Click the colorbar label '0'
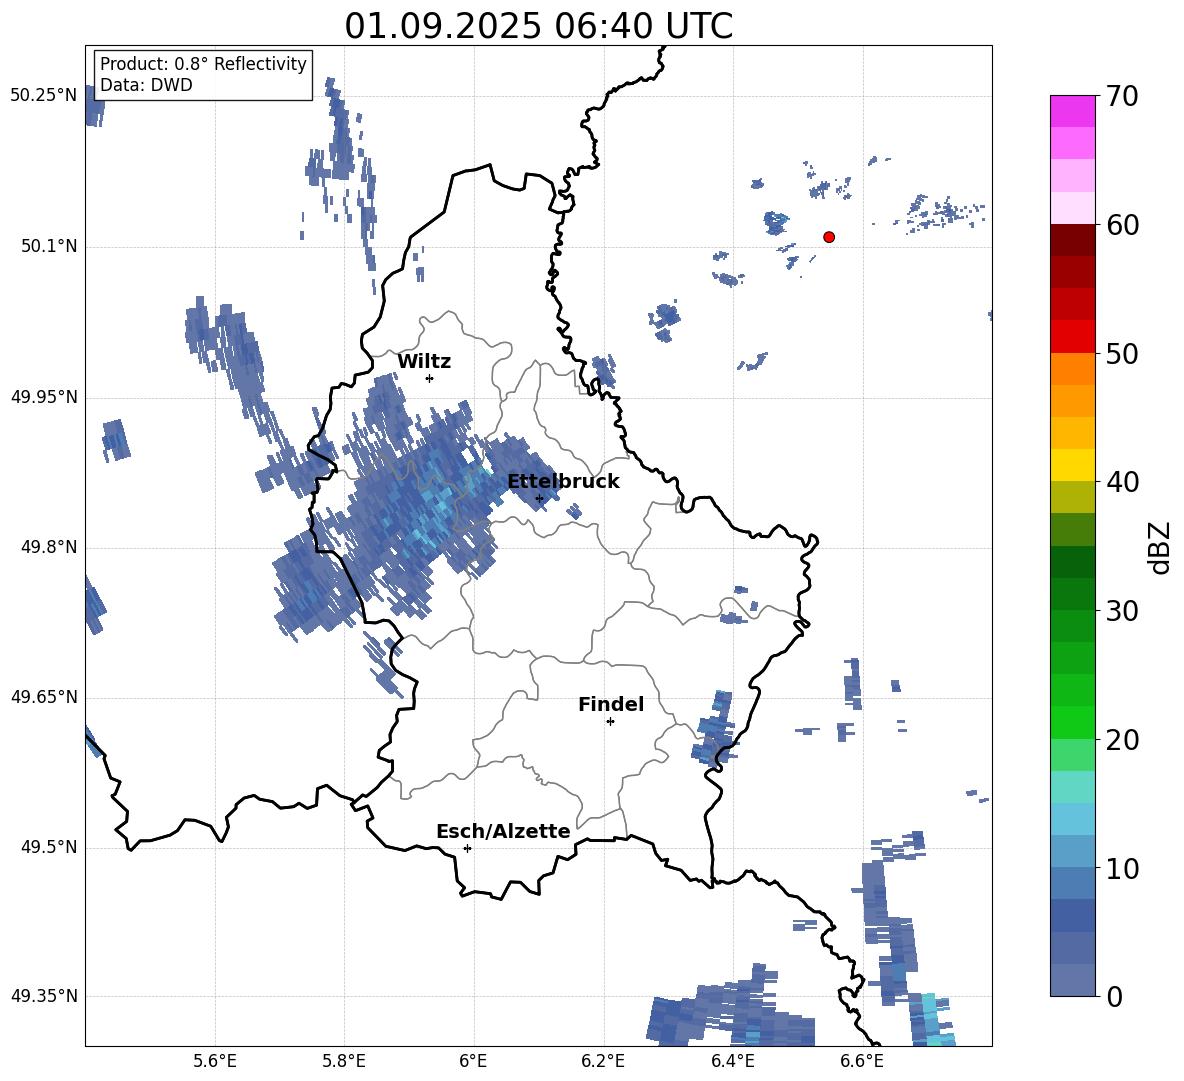This screenshot has height=1081, width=1184. pos(1114,996)
